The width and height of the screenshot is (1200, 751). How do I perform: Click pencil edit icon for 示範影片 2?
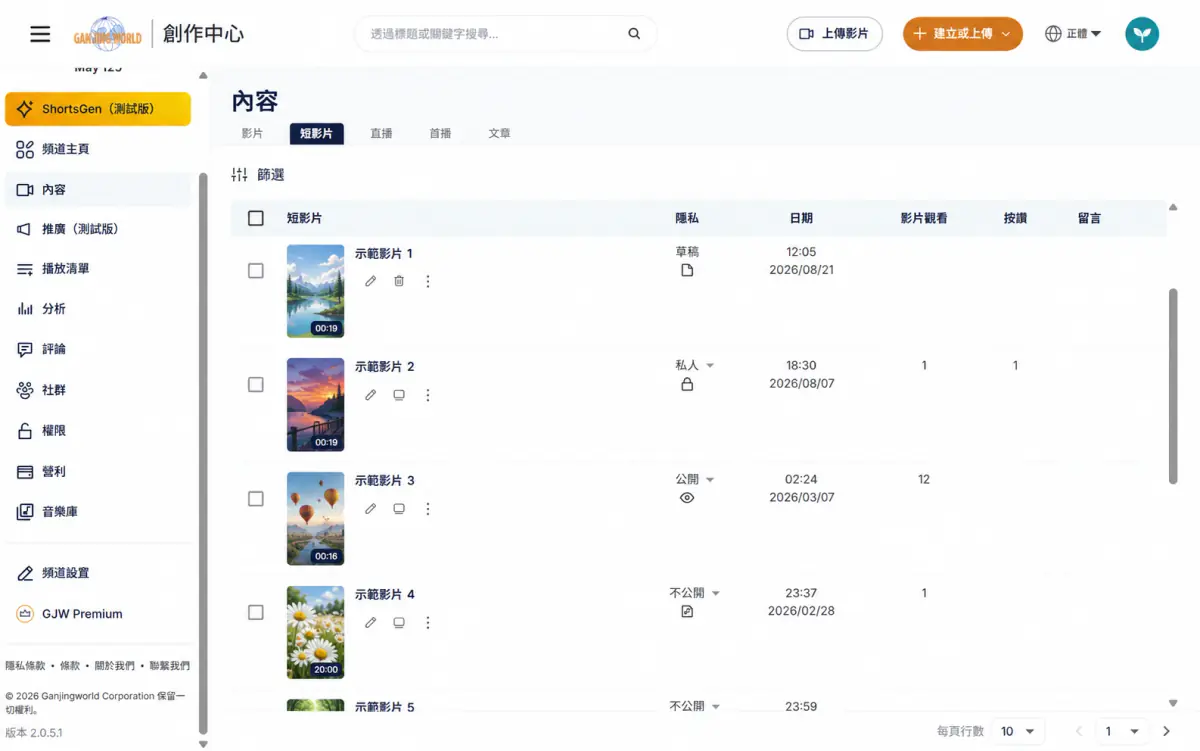371,395
